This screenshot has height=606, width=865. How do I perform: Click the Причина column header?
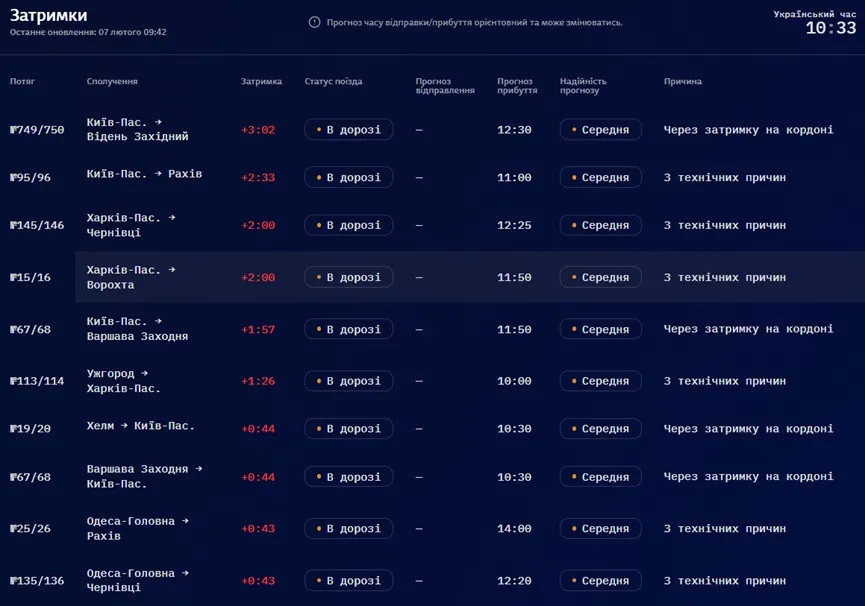[683, 82]
